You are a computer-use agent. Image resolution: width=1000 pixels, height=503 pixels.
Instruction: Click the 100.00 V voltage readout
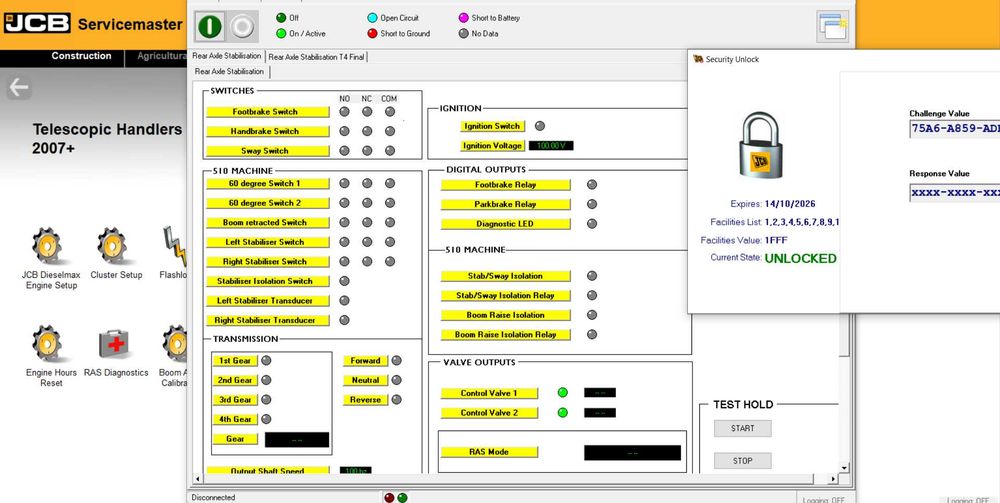(551, 146)
